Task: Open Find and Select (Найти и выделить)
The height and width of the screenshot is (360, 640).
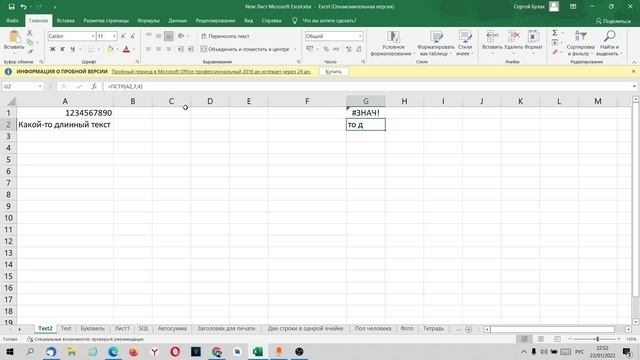Action: coord(609,43)
